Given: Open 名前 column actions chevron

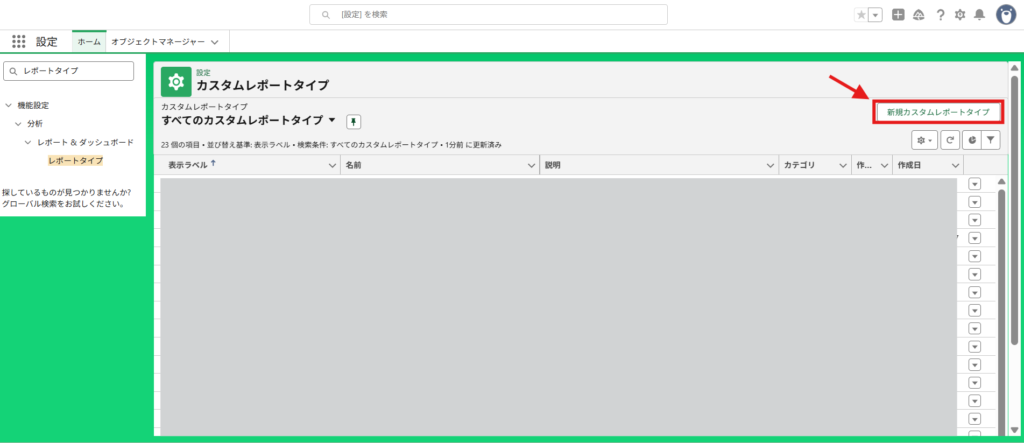Looking at the screenshot, I should coord(532,166).
